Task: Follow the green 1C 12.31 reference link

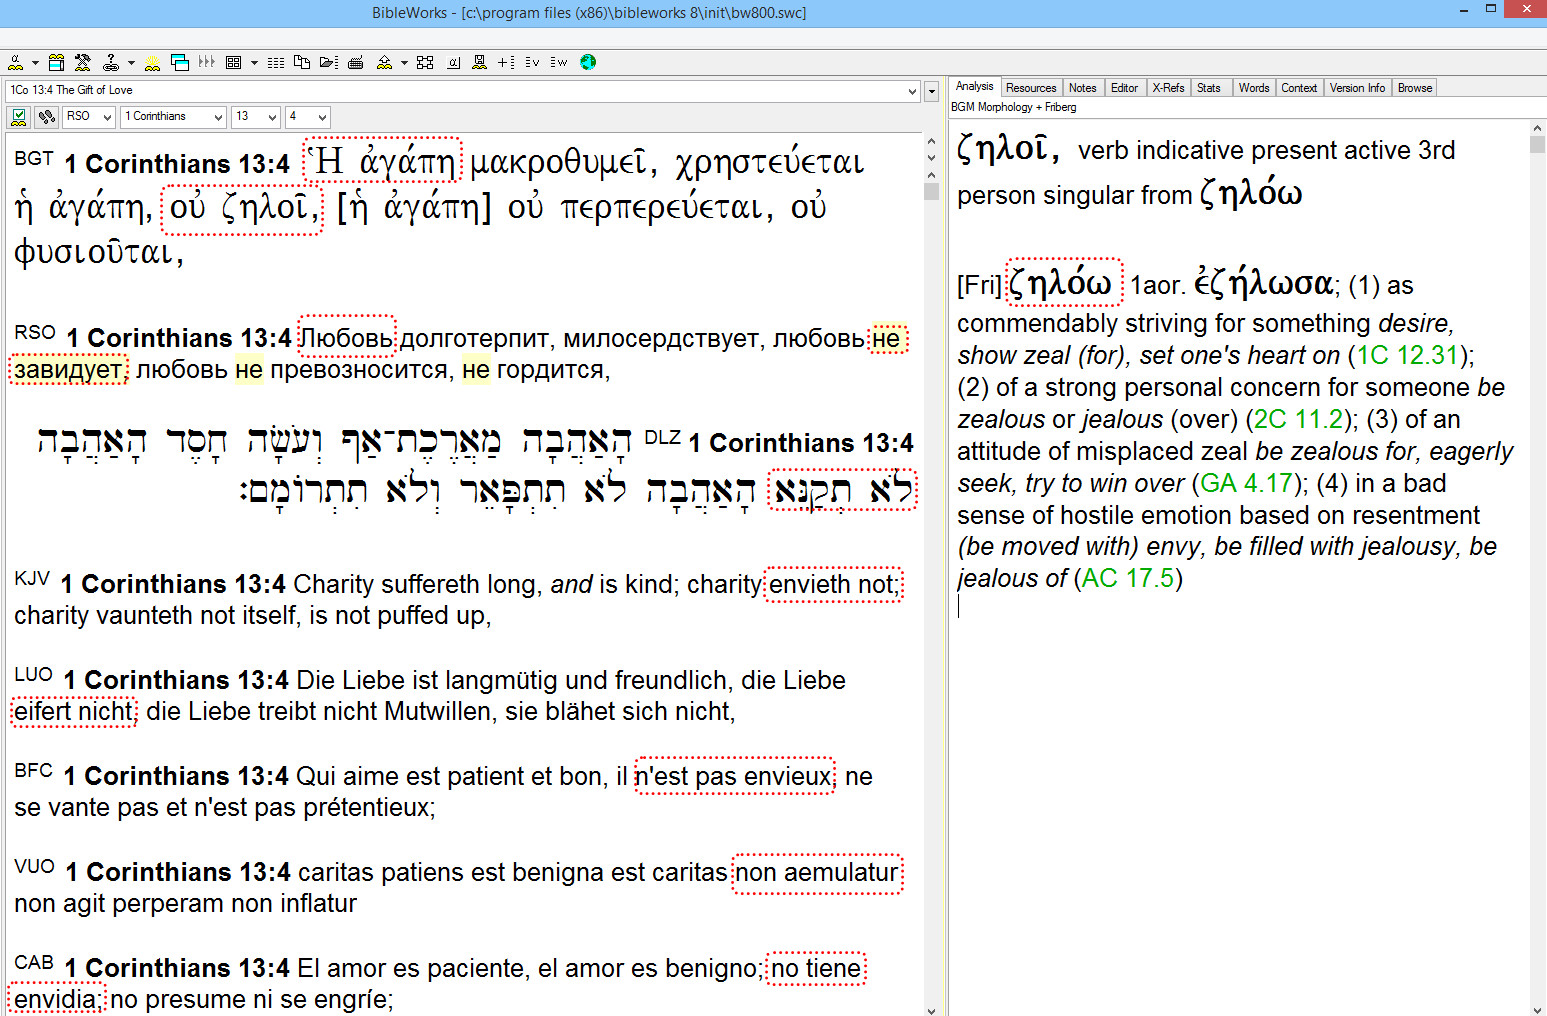Action: (1407, 355)
